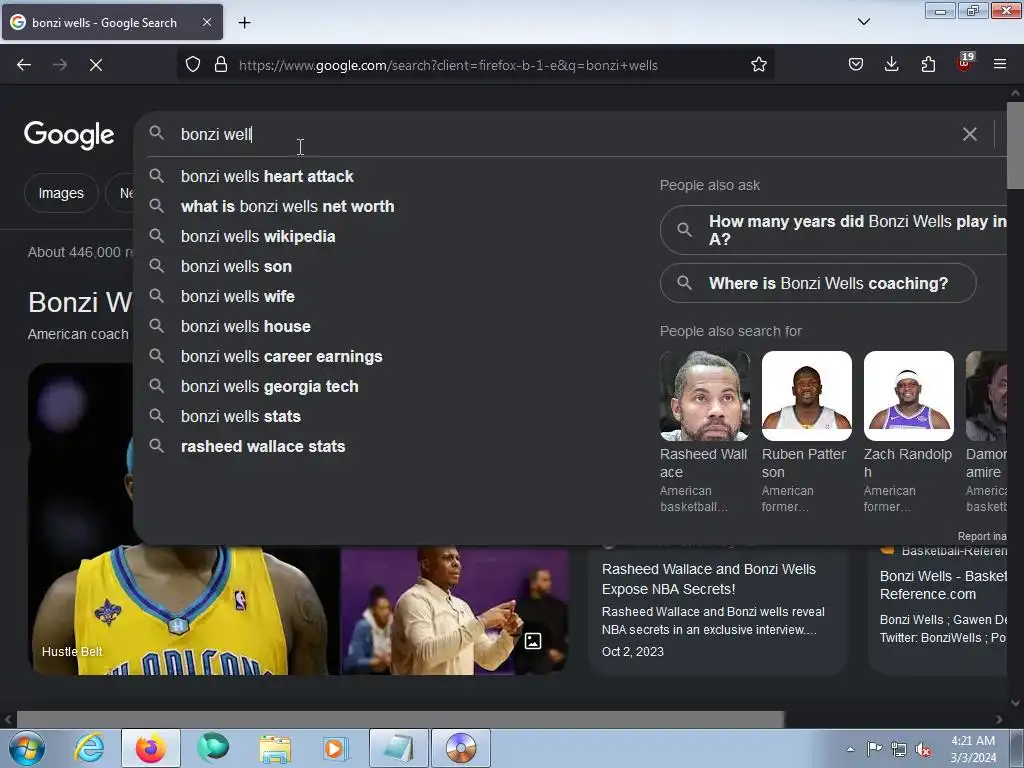The height and width of the screenshot is (768, 1024).
Task: Switch to the Images filter tab
Action: coord(61,193)
